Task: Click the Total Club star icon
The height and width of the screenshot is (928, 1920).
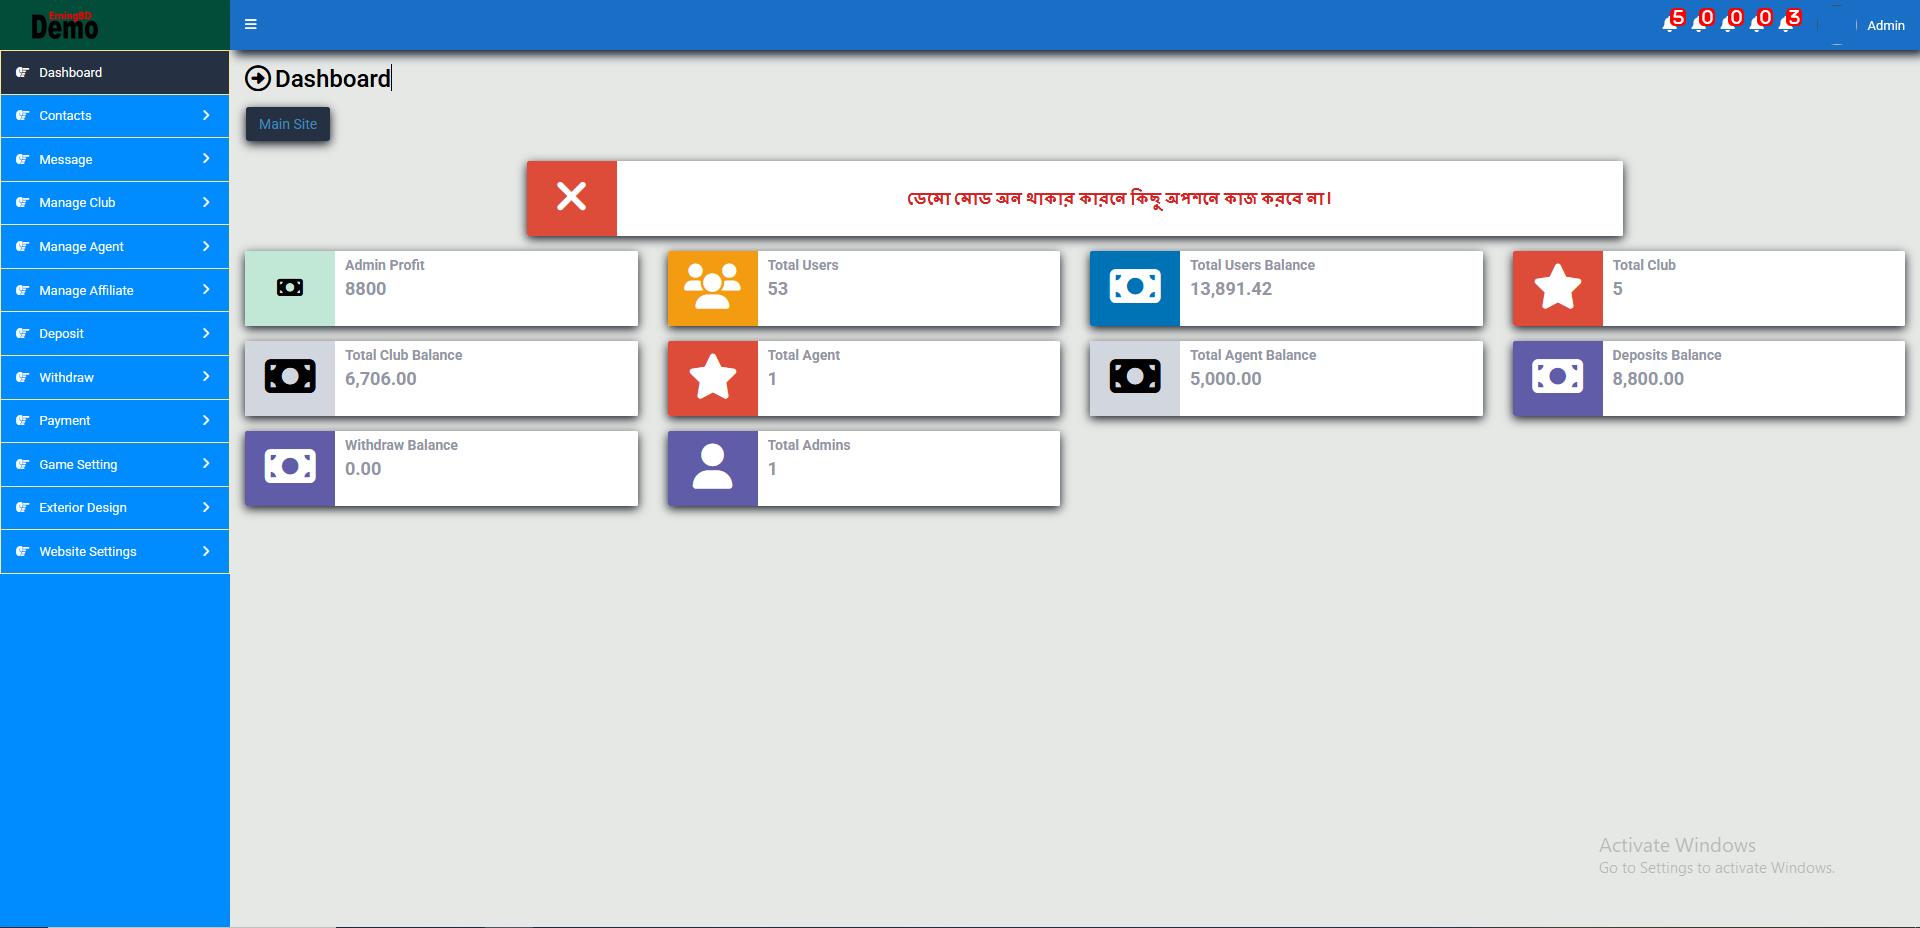Action: pos(1557,287)
